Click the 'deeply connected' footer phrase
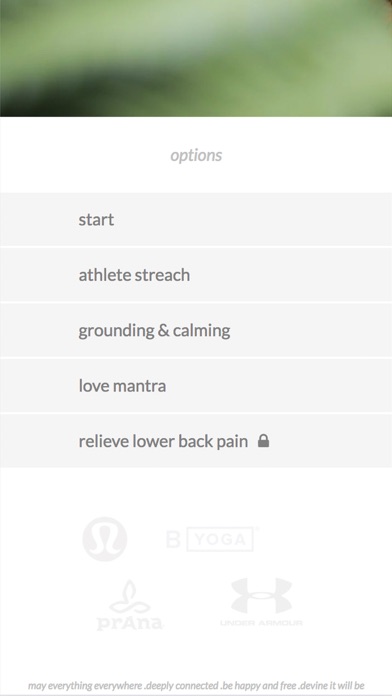 tap(181, 686)
